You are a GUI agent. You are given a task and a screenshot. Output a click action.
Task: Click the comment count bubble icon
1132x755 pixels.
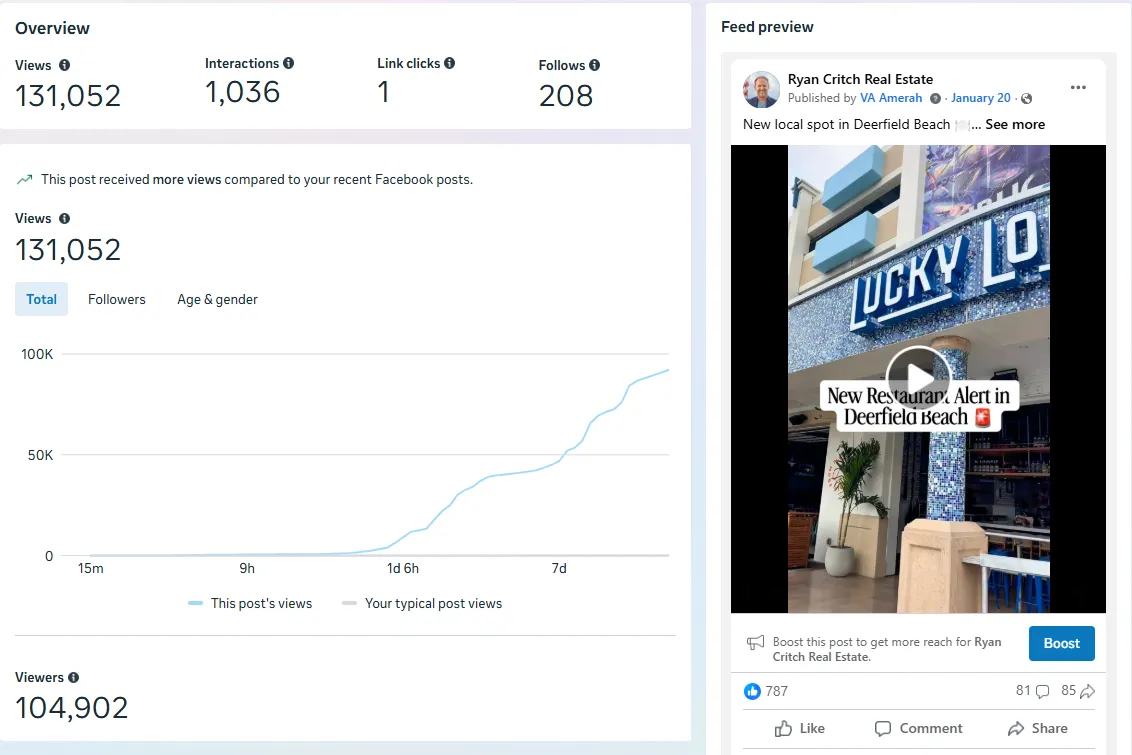(1042, 691)
